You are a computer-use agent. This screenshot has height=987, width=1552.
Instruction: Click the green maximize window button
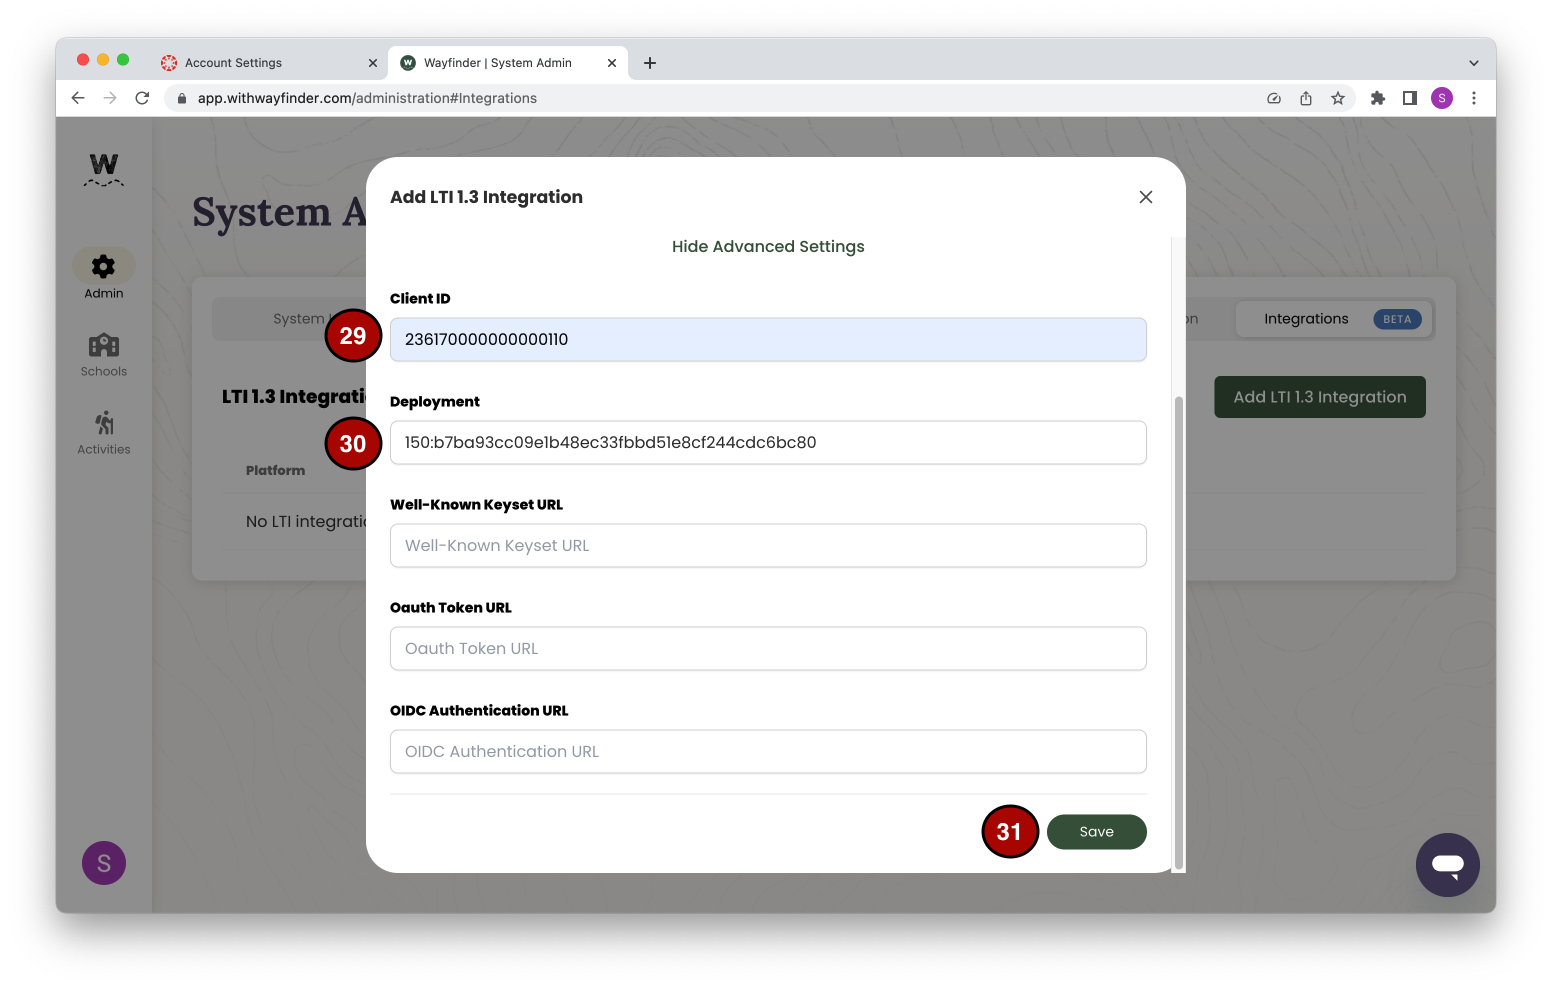click(x=123, y=60)
